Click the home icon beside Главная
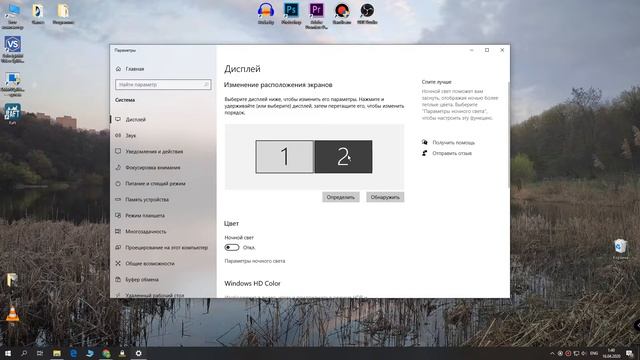The width and height of the screenshot is (640, 360). pyautogui.click(x=118, y=69)
